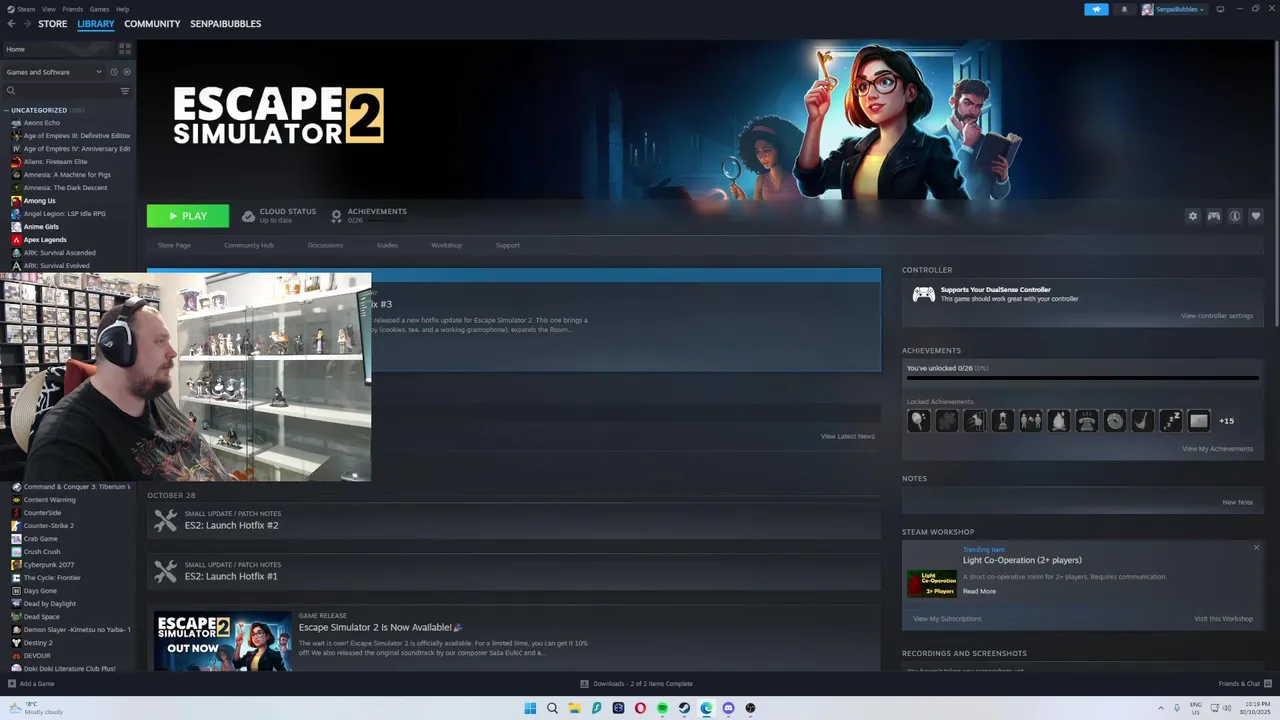Open View Latest News link
1280x720 pixels.
click(847, 436)
